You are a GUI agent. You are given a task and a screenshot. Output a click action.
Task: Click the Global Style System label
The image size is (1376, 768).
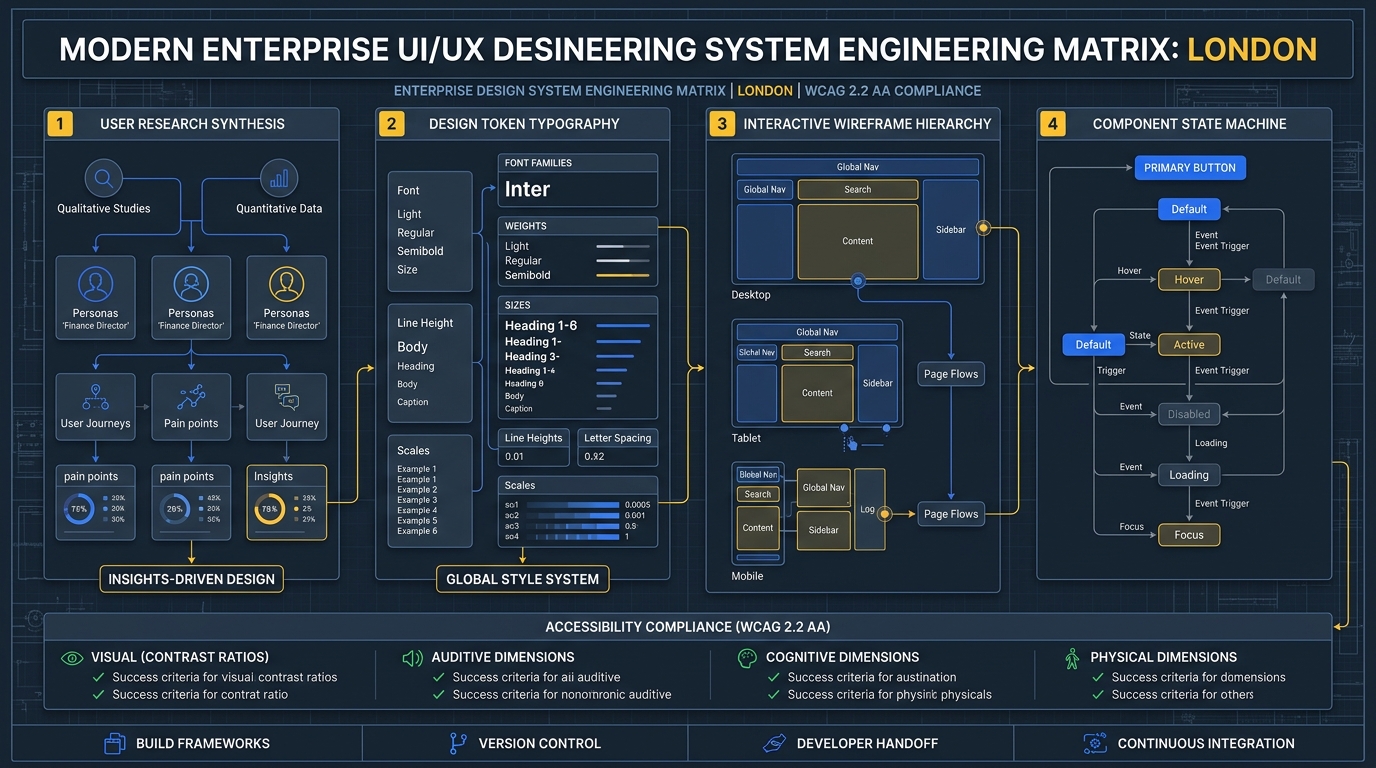click(x=522, y=579)
